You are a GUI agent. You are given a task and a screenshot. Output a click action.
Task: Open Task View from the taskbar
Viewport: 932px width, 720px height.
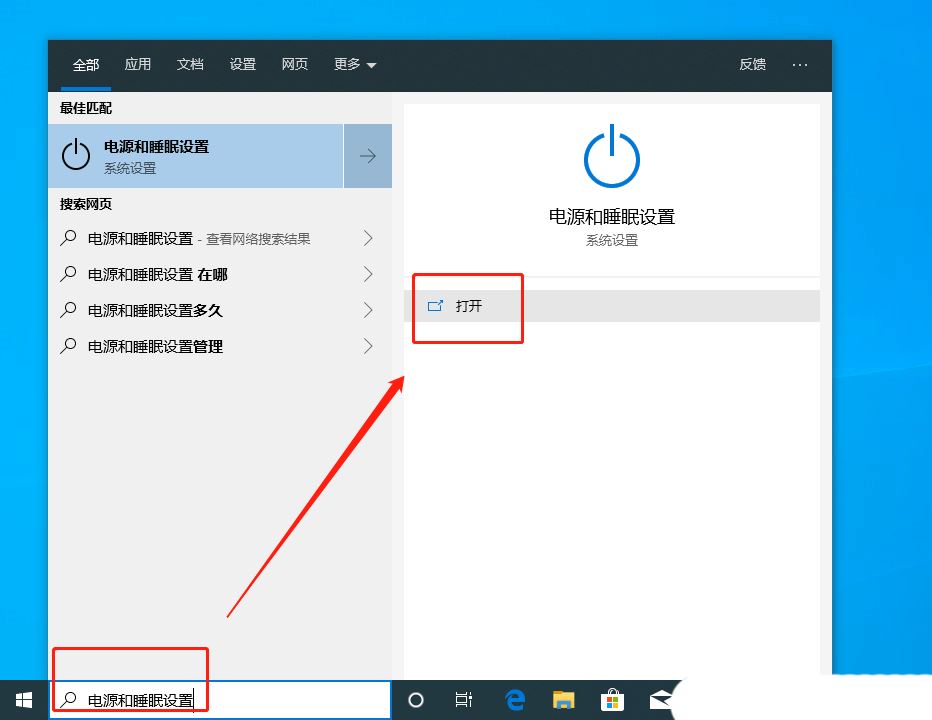tap(464, 700)
